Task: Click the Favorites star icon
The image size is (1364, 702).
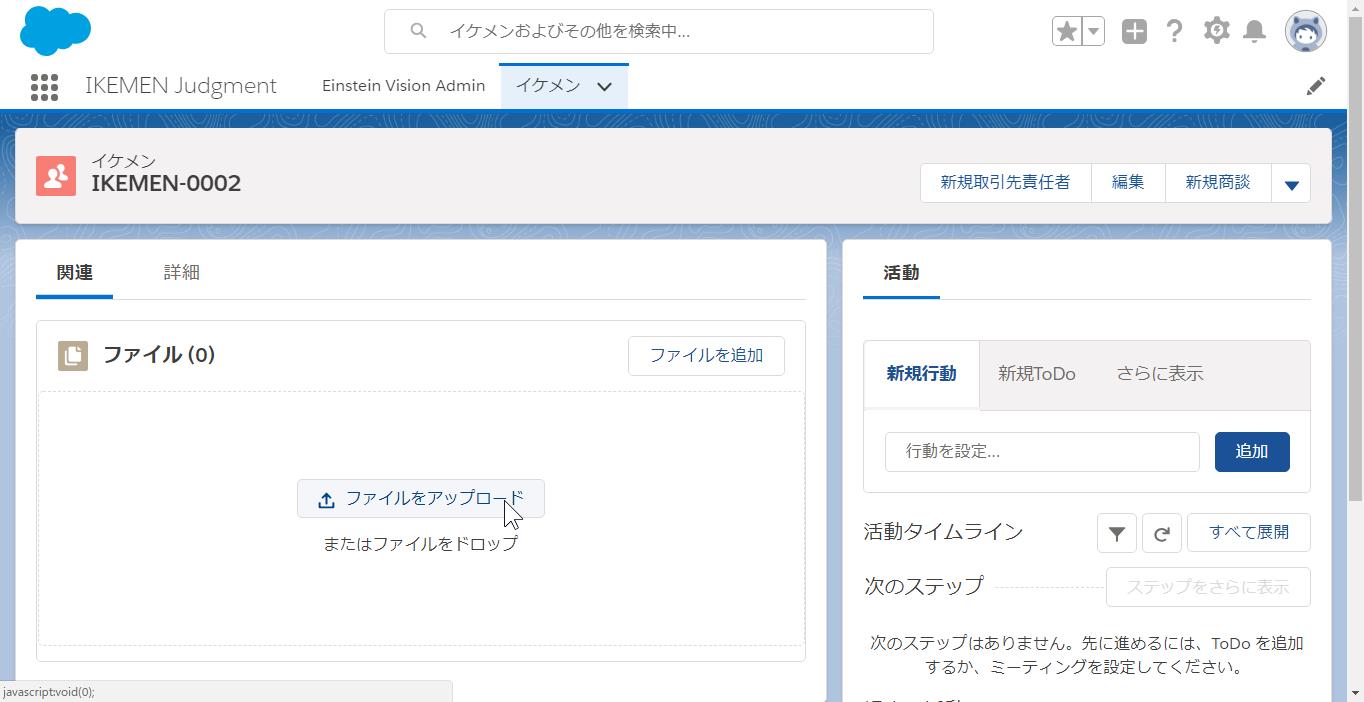Action: 1067,31
